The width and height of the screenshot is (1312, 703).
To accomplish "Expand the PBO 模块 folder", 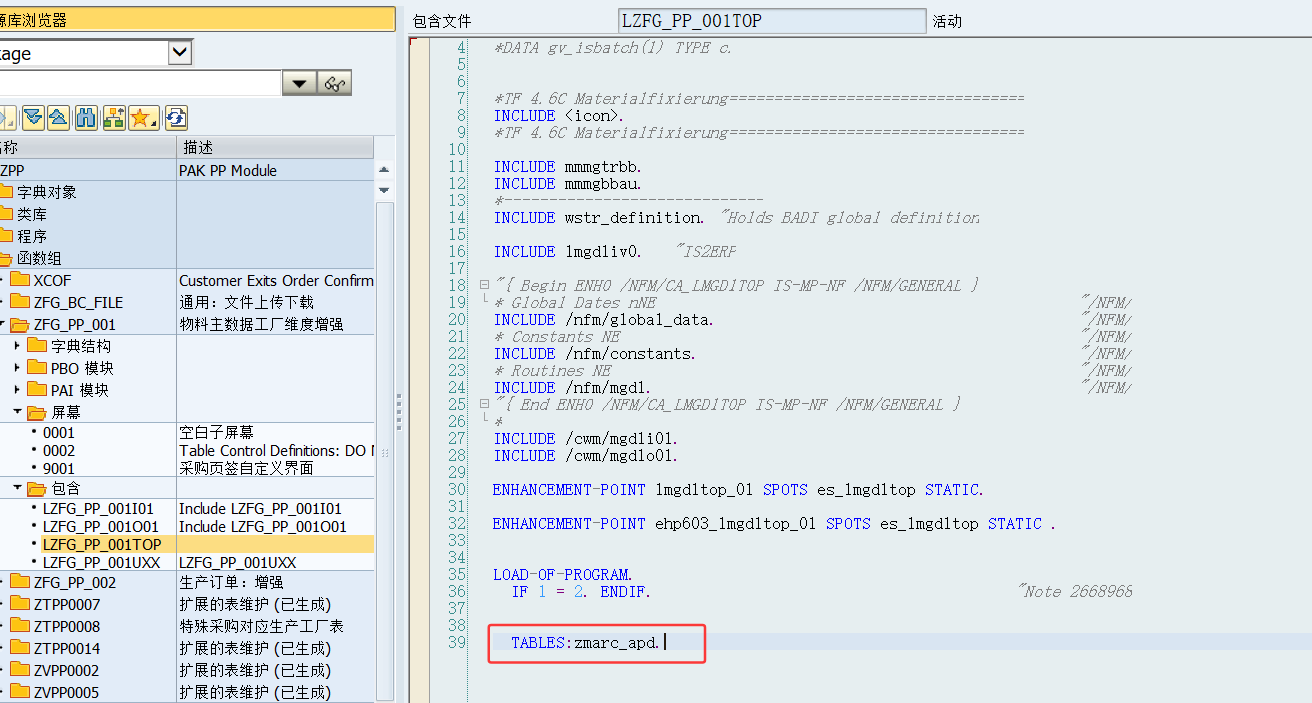I will (x=17, y=367).
